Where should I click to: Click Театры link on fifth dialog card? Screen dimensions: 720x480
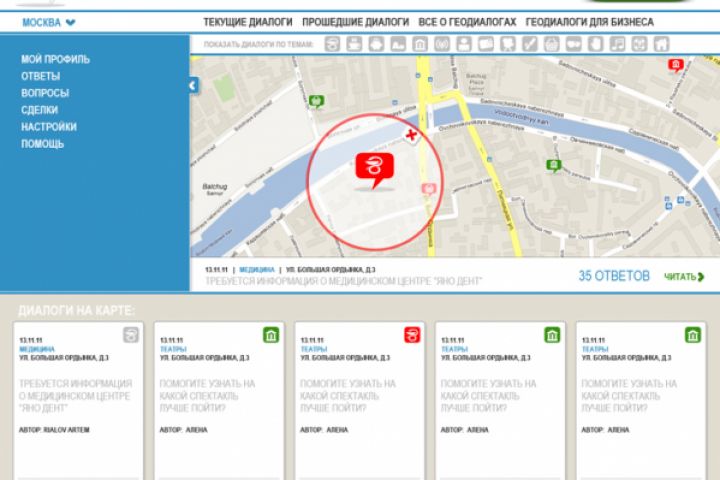point(595,350)
